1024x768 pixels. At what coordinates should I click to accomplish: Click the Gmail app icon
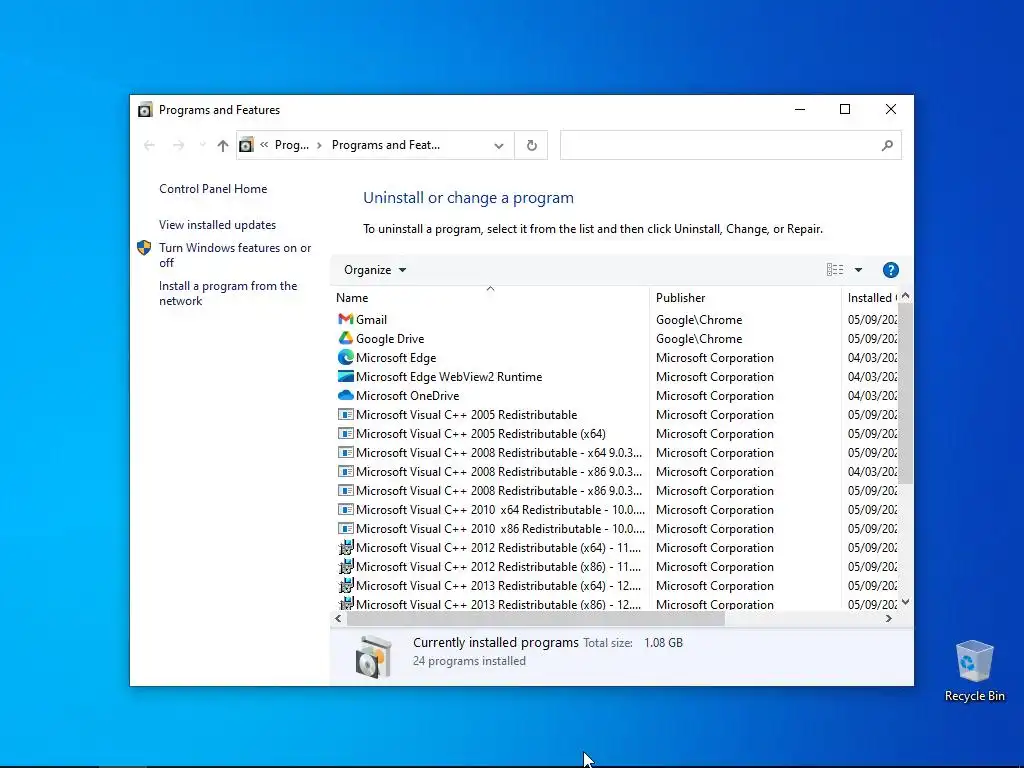[x=345, y=319]
